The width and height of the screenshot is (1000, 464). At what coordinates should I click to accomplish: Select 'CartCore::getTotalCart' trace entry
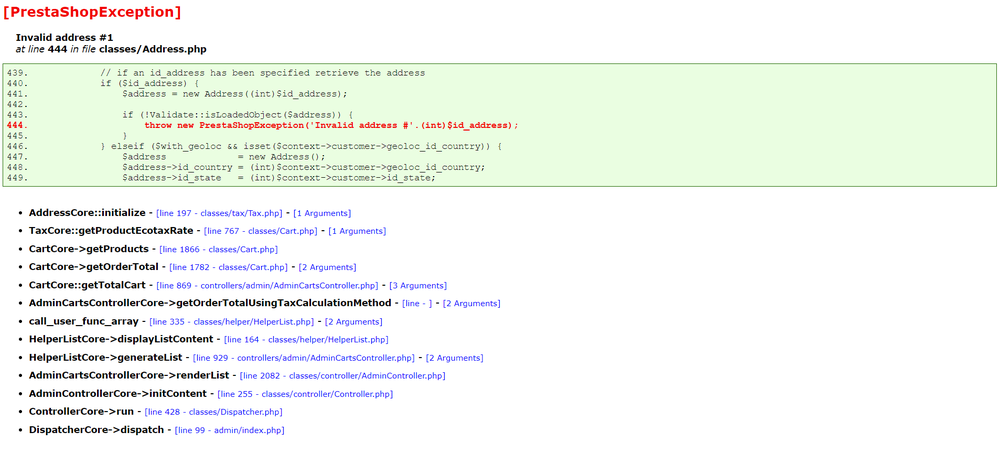coord(87,285)
